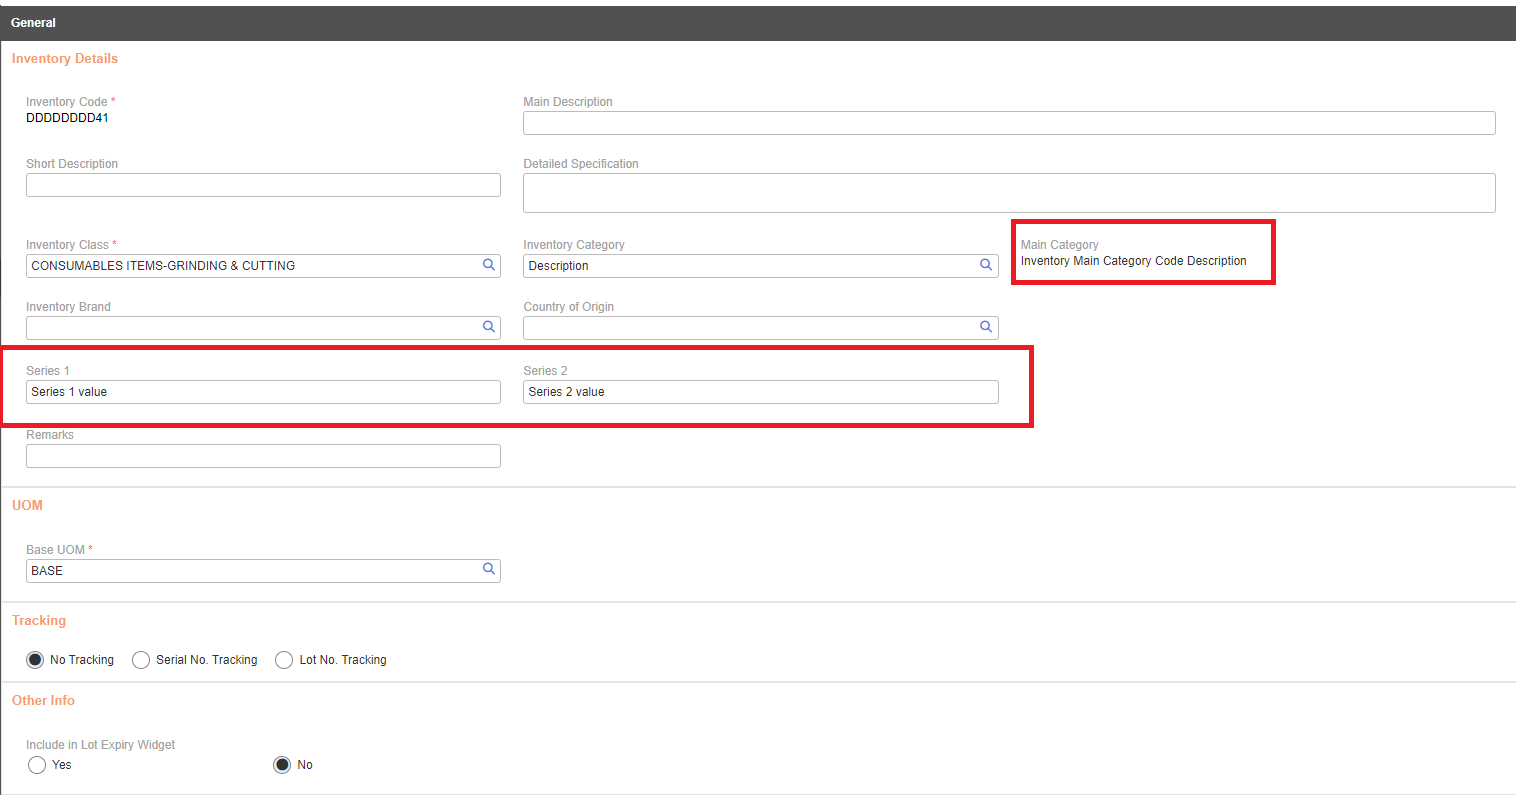Open the Base UOM lookup search

tap(488, 569)
